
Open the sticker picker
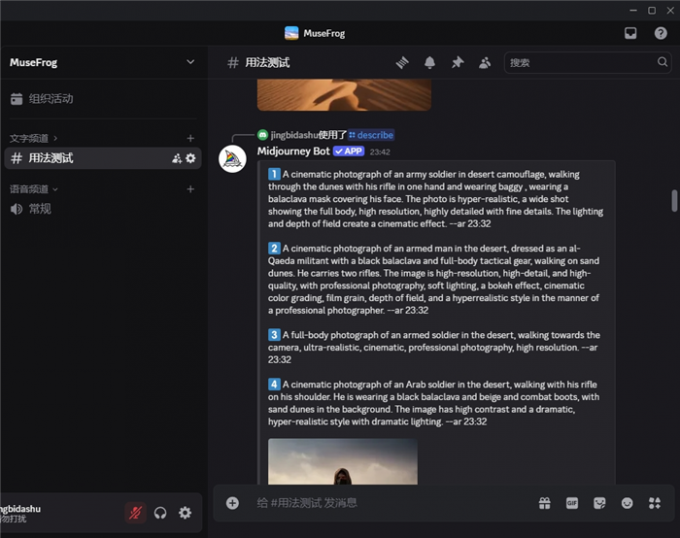point(599,503)
